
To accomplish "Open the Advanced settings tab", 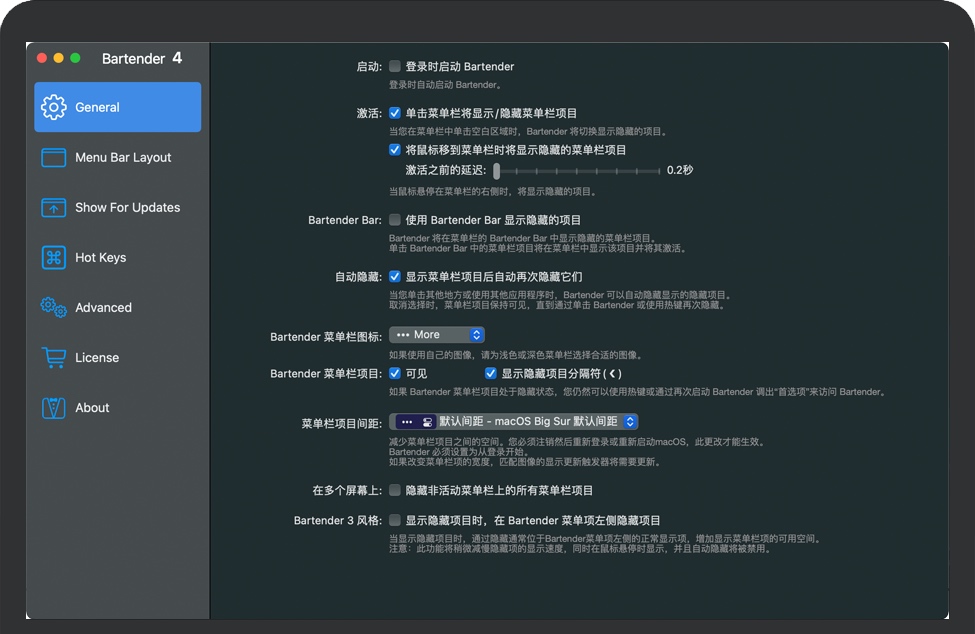I will coord(103,307).
